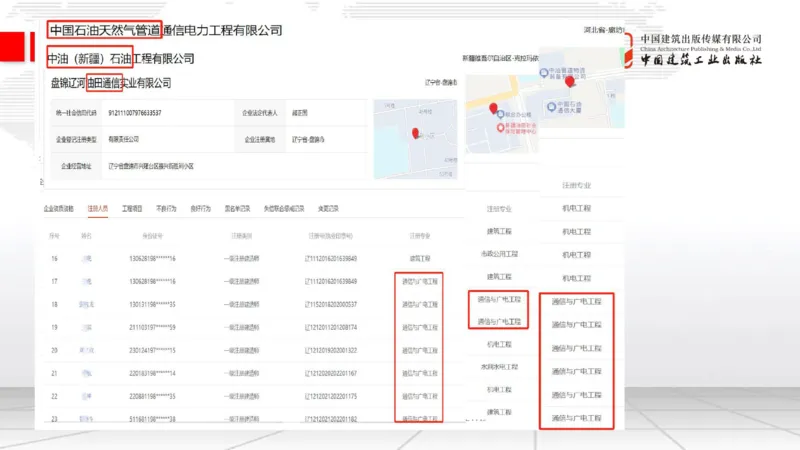800x450 pixels.
Task: Open the person name link in row 17
Action: tap(86, 282)
